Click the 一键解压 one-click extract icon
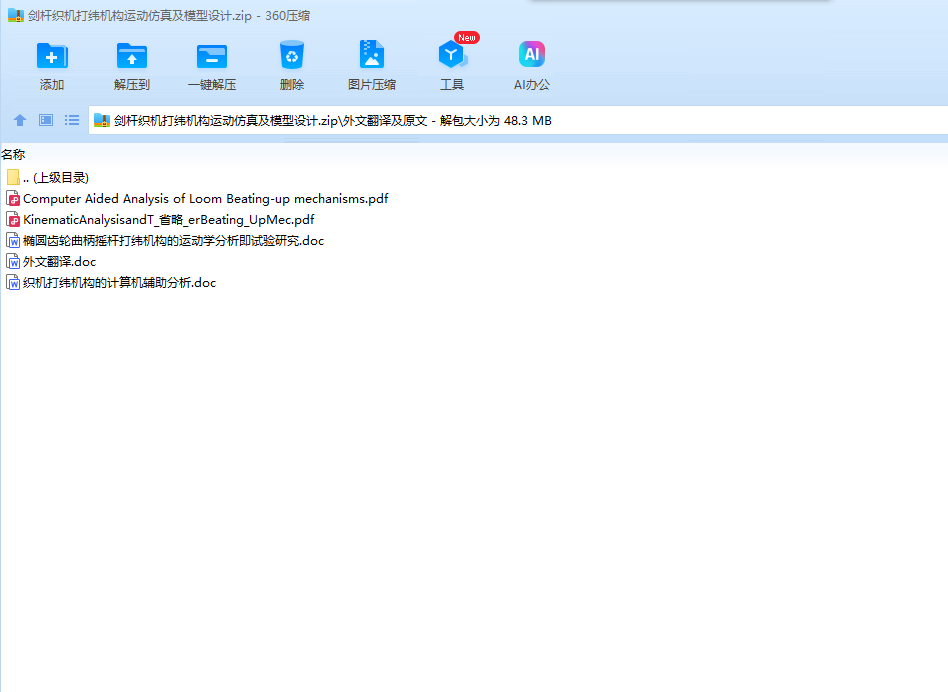This screenshot has width=948, height=692. tap(212, 56)
